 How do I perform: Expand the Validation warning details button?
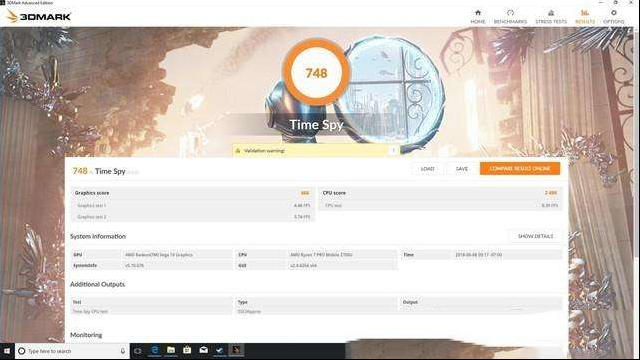[x=393, y=151]
